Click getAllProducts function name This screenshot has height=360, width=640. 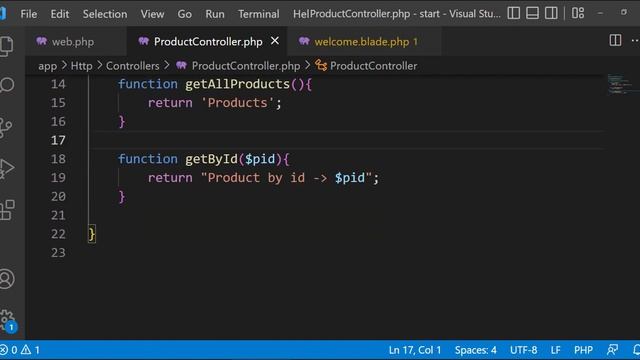point(237,84)
